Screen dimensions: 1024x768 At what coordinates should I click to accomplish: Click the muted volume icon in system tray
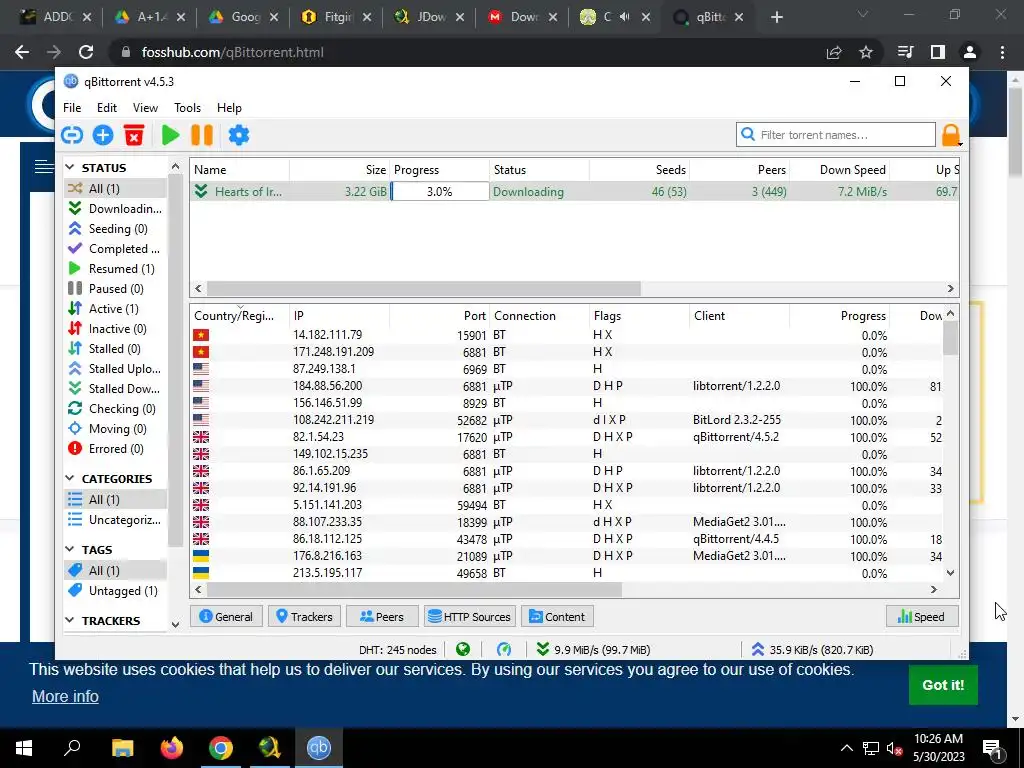pos(895,748)
